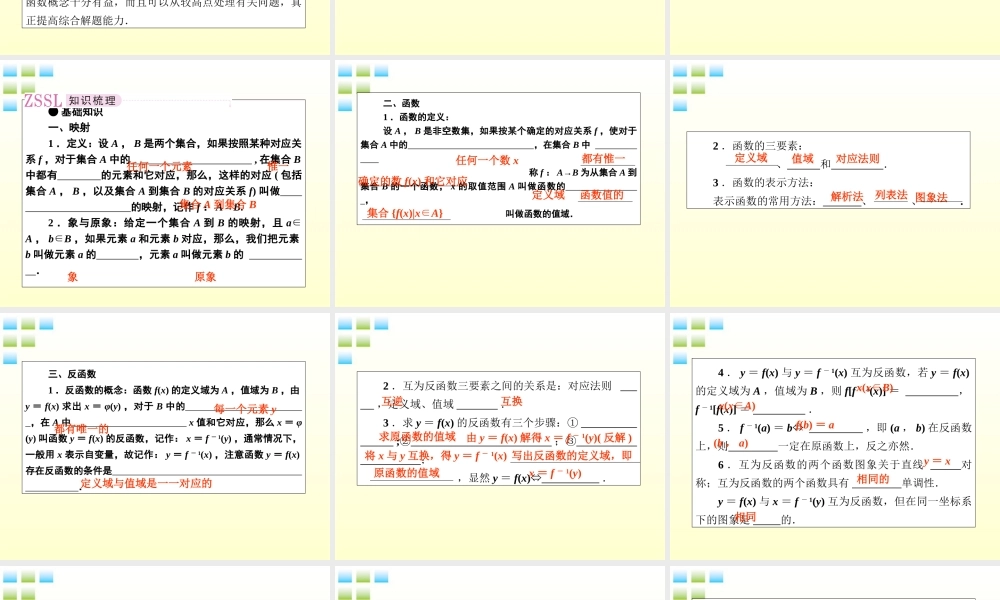This screenshot has width=1000, height=600.
Task: Click the line 3.函数的表示方法:
Action: click(763, 182)
